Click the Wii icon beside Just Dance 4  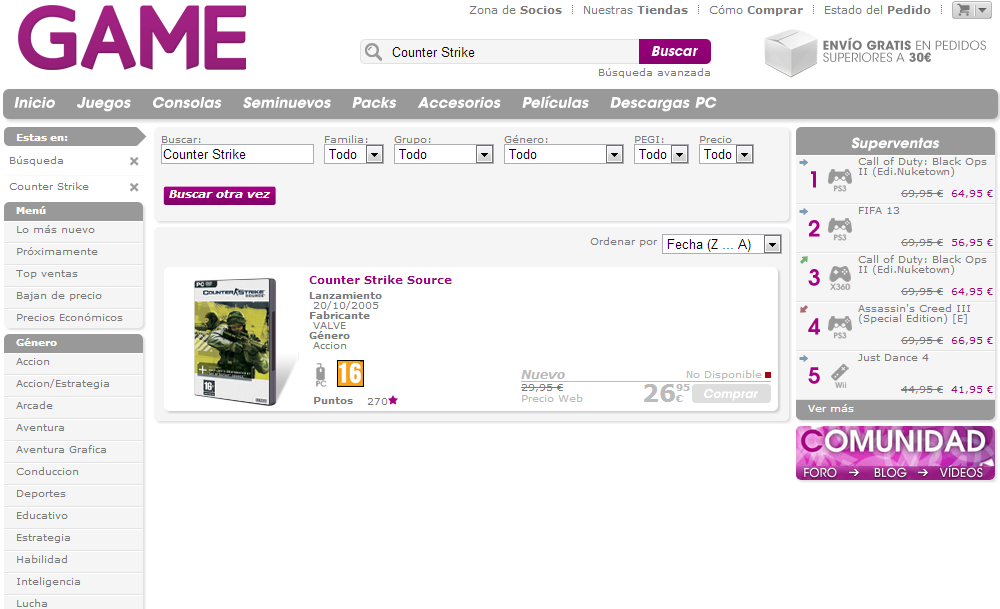[x=840, y=374]
